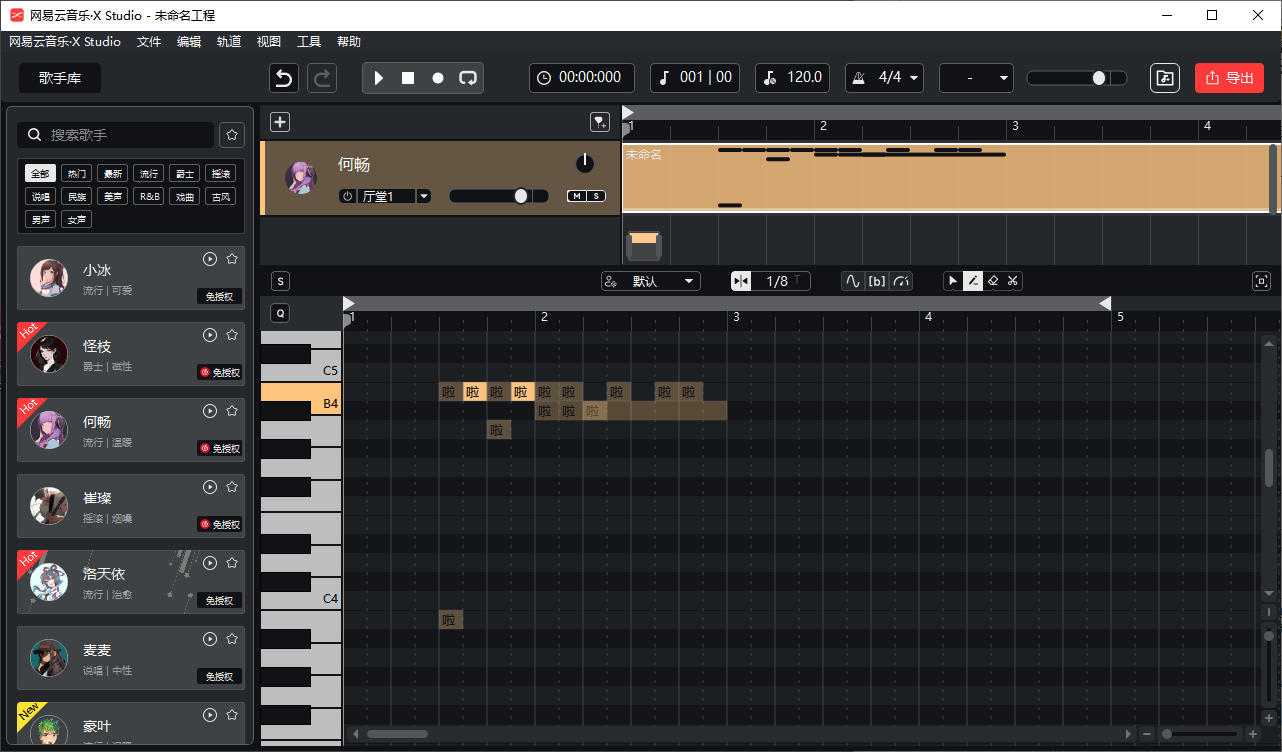Click the horizontal zoom-out minus icon
This screenshot has width=1282, height=752.
1147,734
